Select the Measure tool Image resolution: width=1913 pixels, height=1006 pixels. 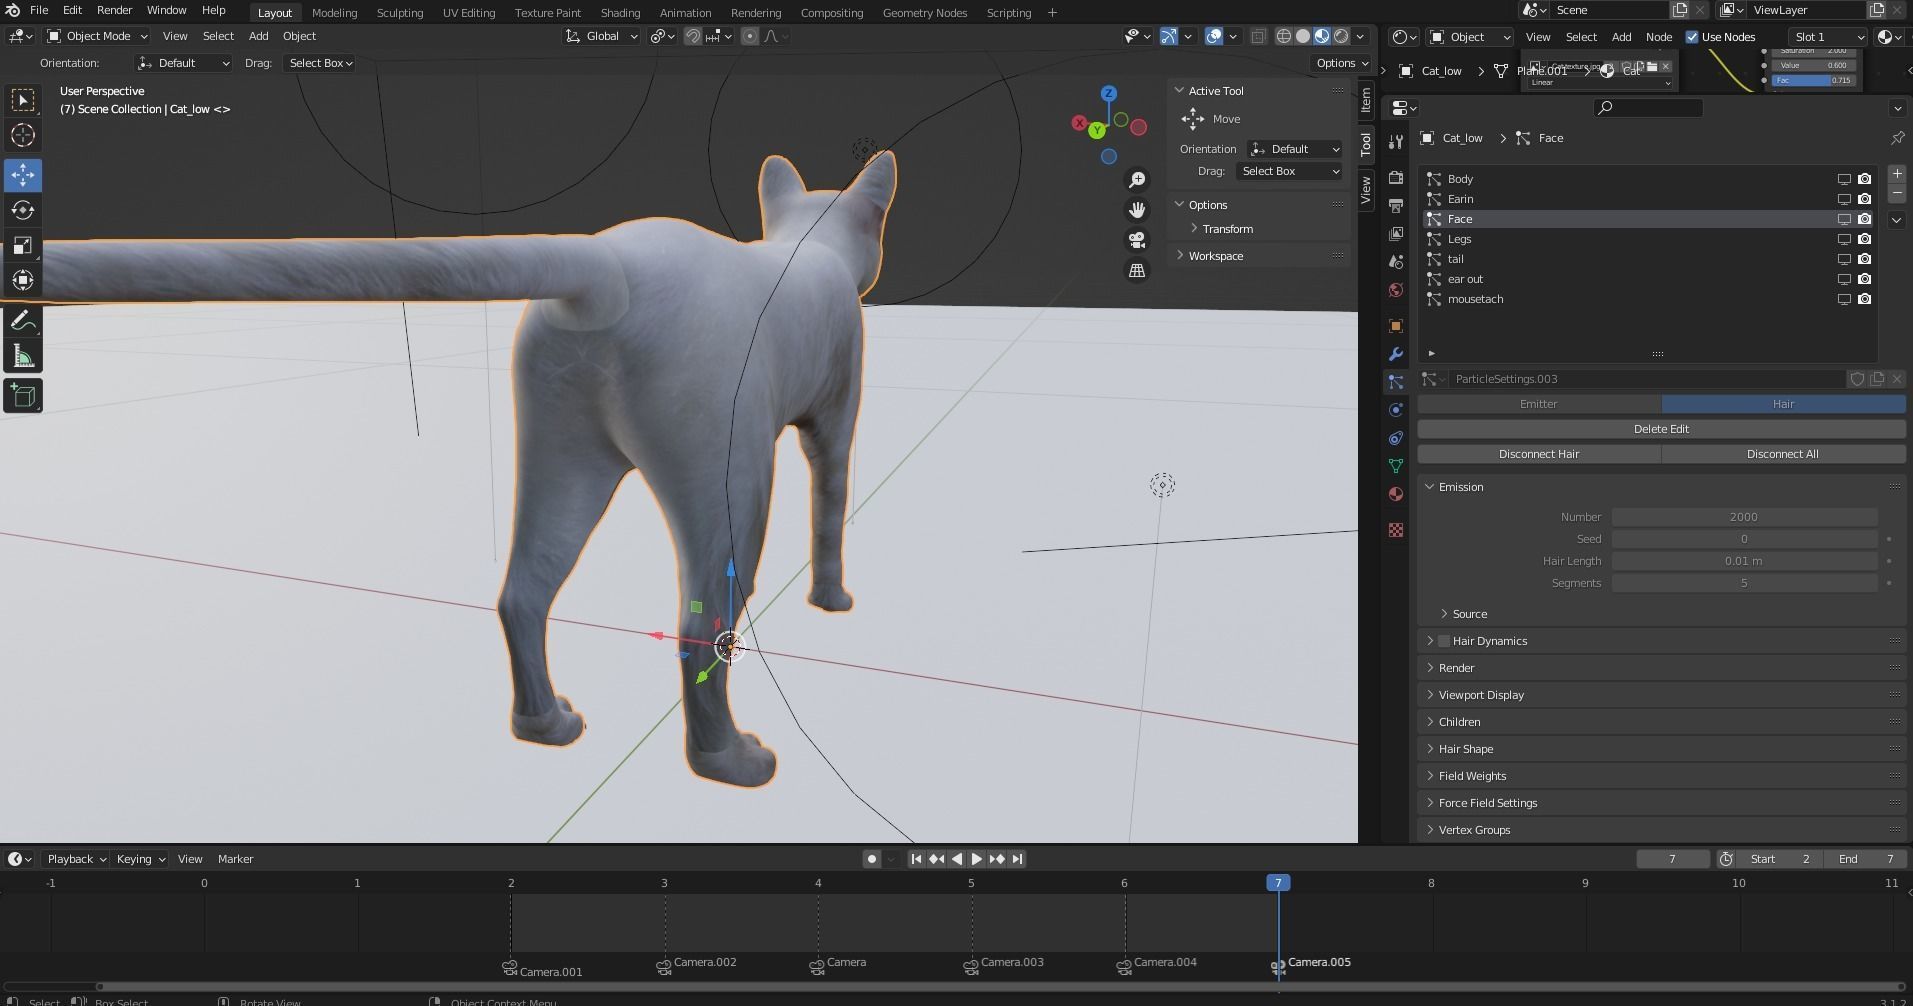point(22,356)
